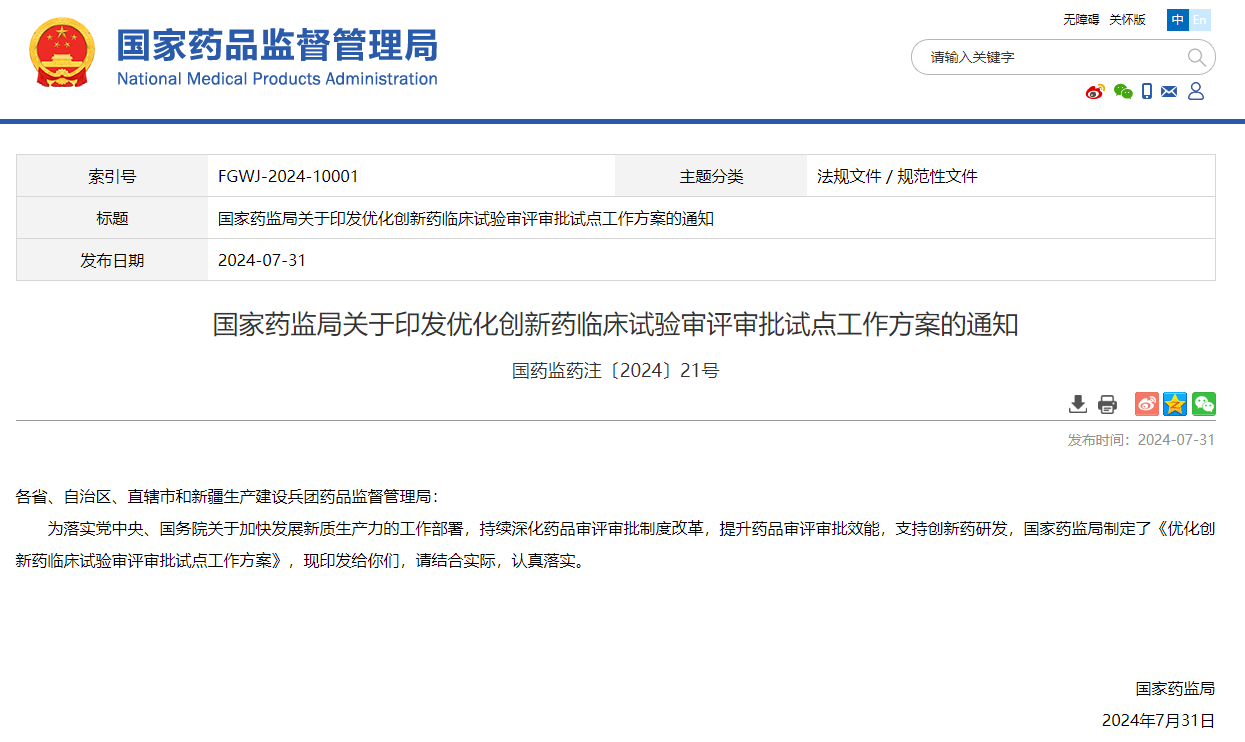Switch language to English (En)
The height and width of the screenshot is (742, 1245).
pos(1200,20)
